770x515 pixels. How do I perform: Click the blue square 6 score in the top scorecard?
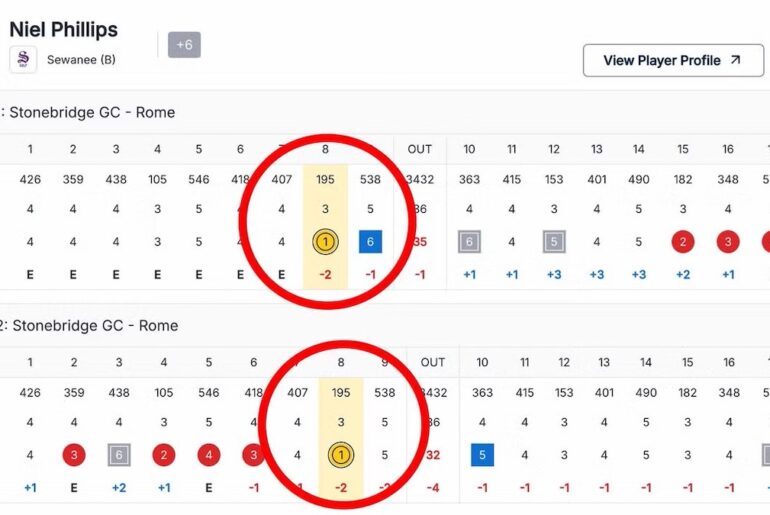coord(370,241)
